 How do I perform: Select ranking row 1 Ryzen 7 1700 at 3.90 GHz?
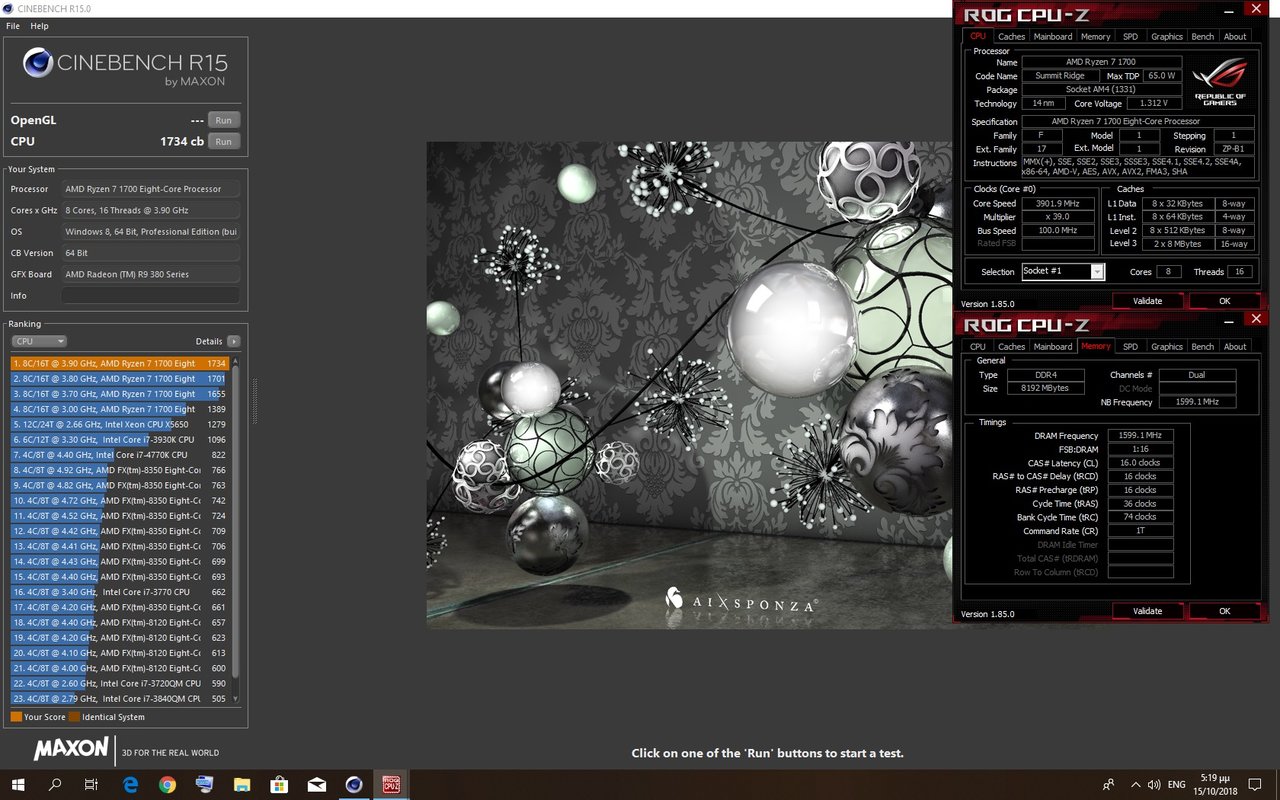[120, 363]
